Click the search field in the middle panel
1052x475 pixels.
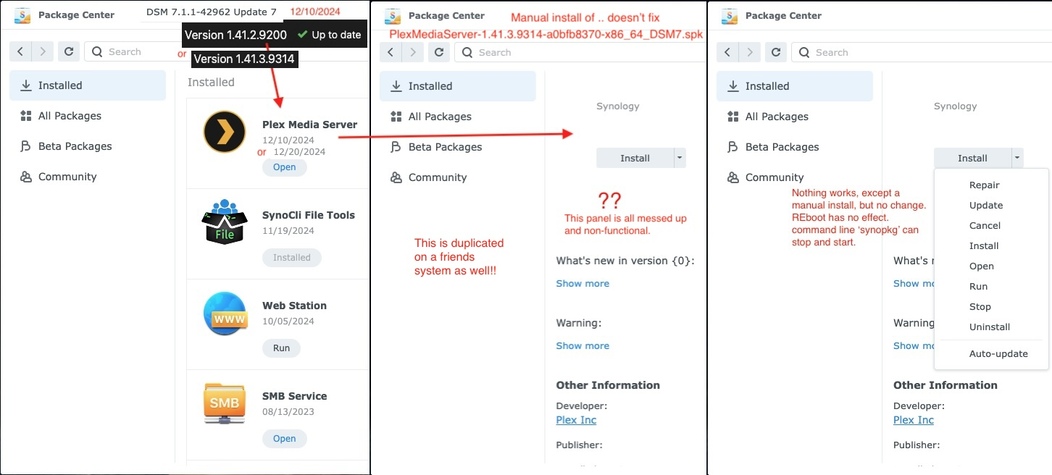click(x=580, y=52)
